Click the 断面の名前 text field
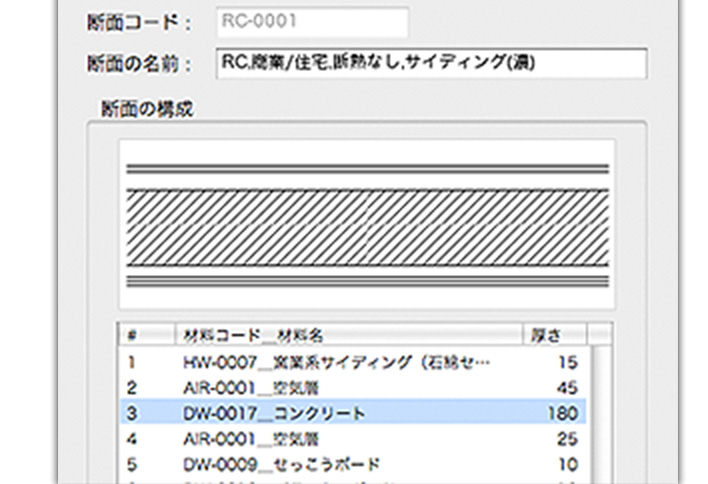 pos(430,63)
